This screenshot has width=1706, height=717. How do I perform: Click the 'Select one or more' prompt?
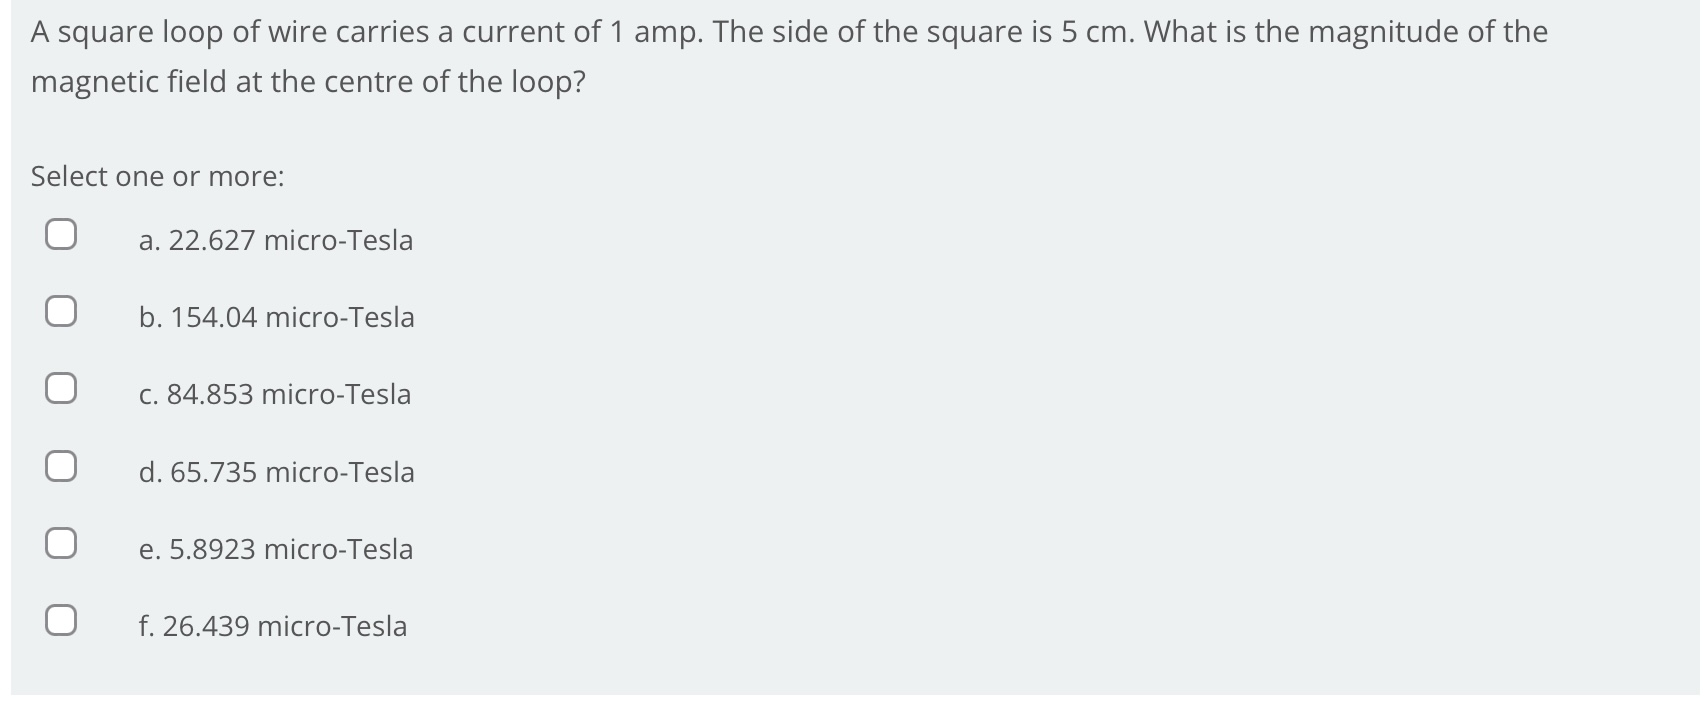click(x=157, y=176)
